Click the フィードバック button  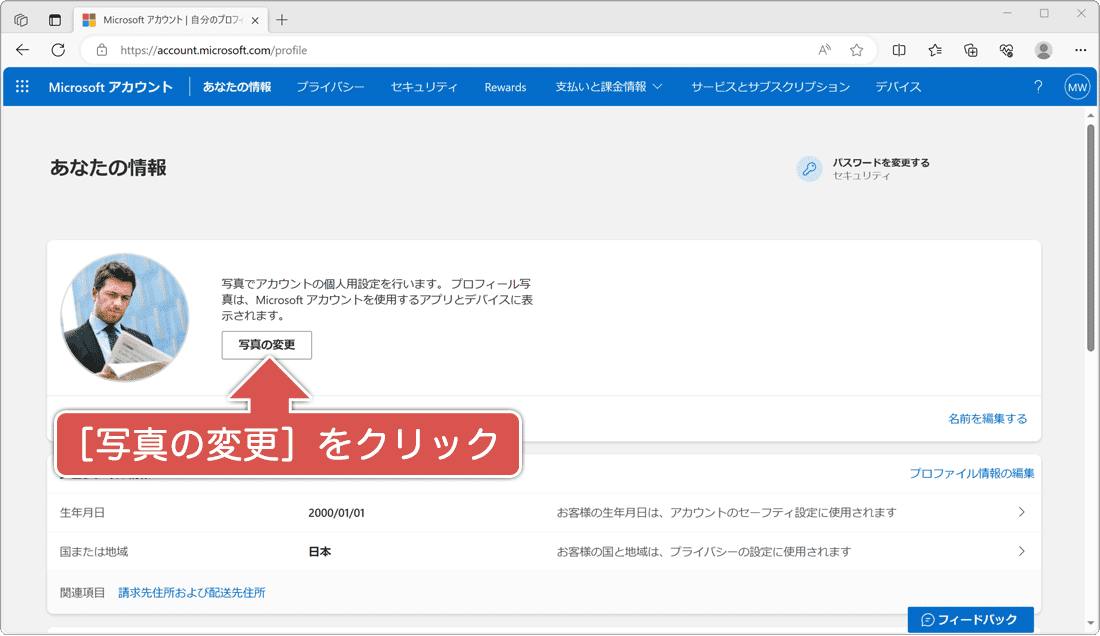click(970, 619)
